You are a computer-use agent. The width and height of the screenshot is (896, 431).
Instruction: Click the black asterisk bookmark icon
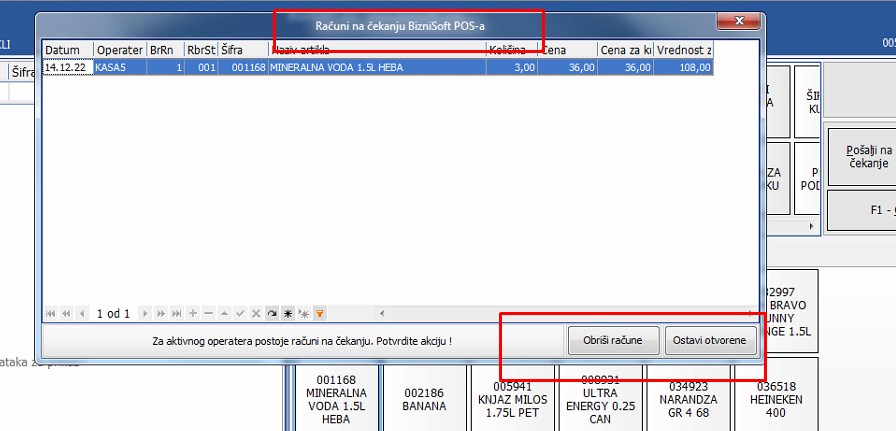[287, 313]
